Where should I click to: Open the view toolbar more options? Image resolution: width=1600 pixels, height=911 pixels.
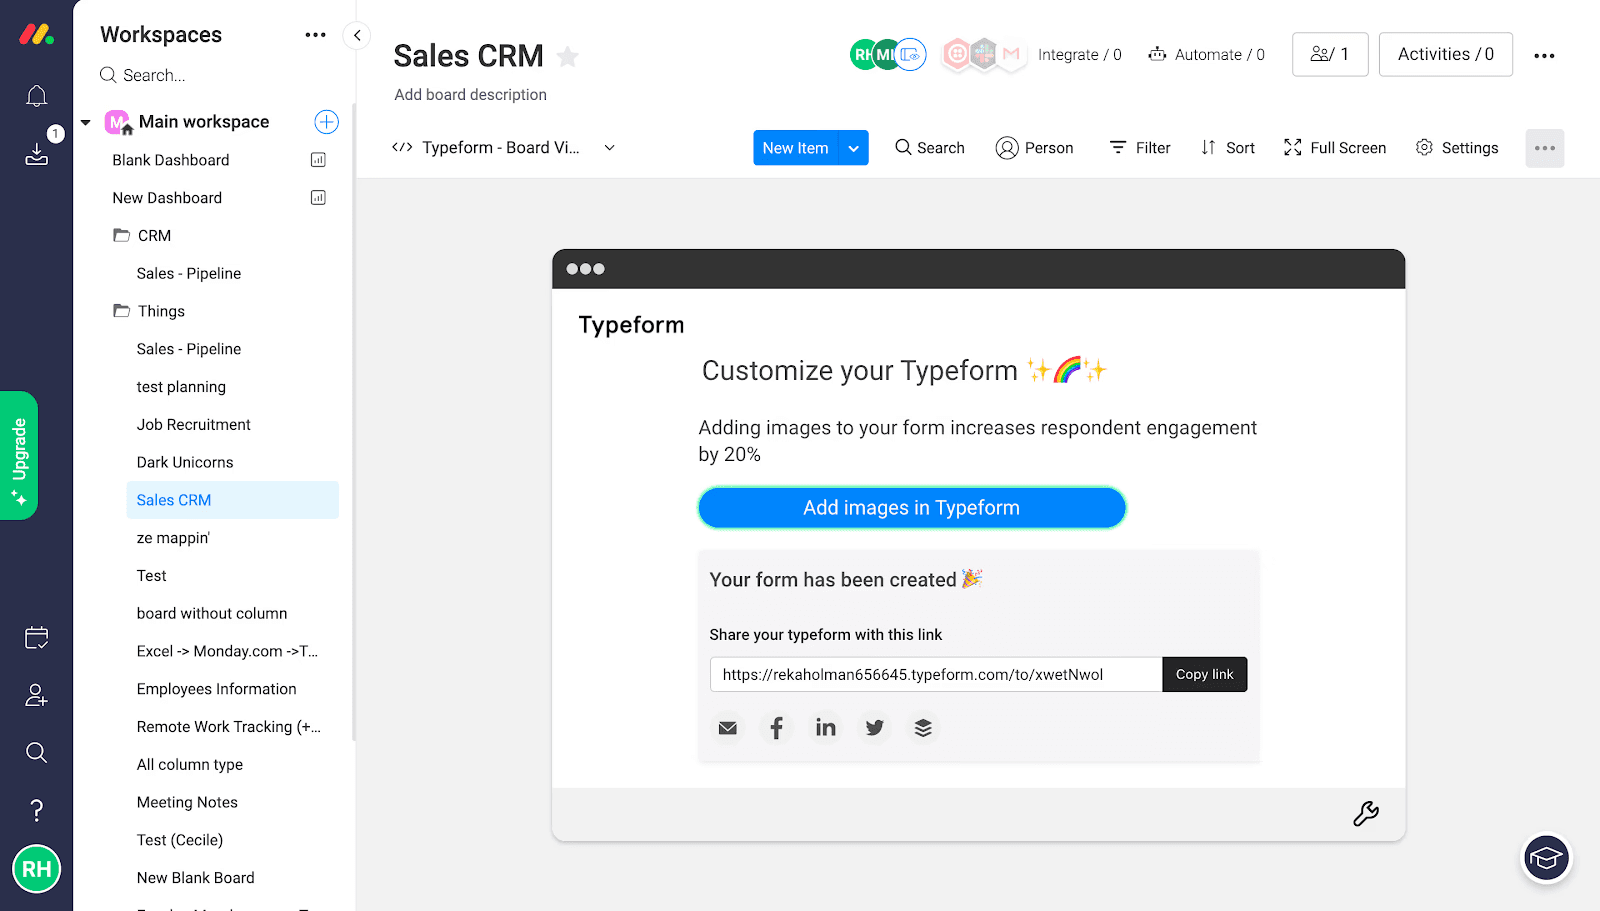tap(1544, 148)
